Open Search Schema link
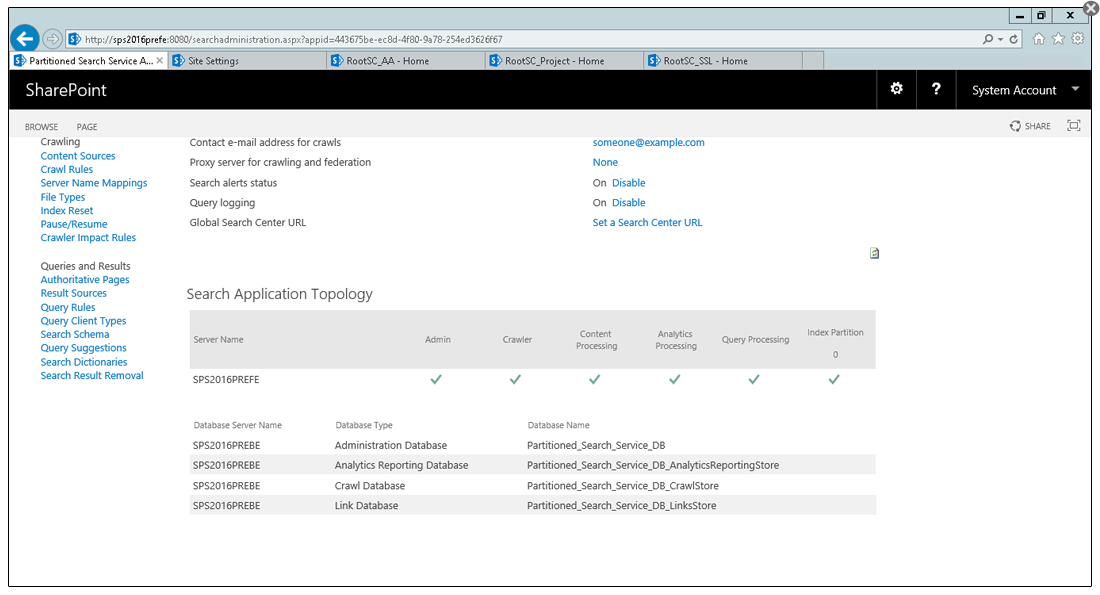Viewport: 1100px width, 595px height. (x=75, y=334)
